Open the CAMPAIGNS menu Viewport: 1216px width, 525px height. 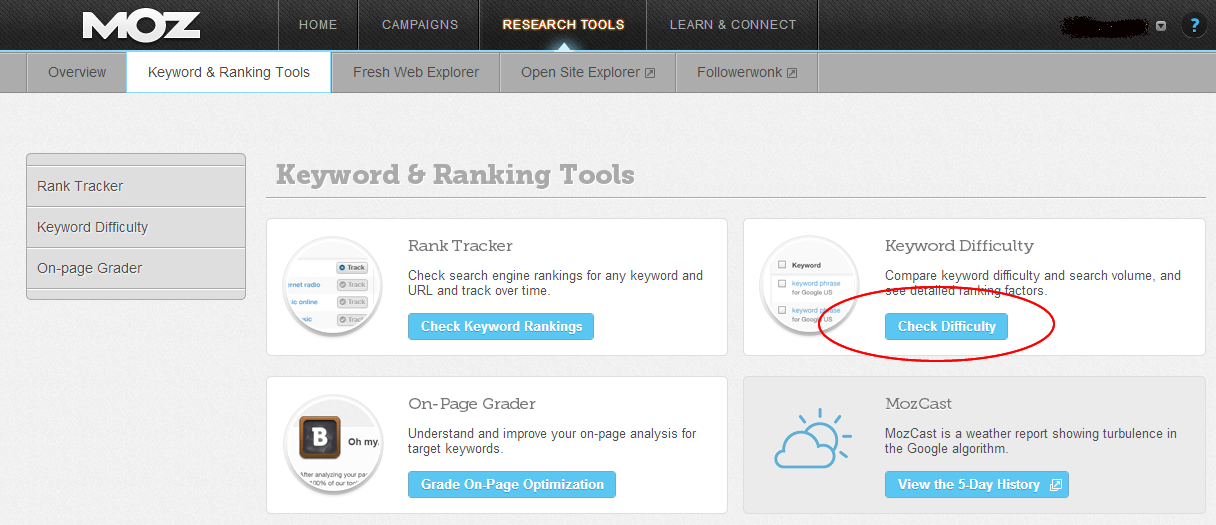point(420,25)
